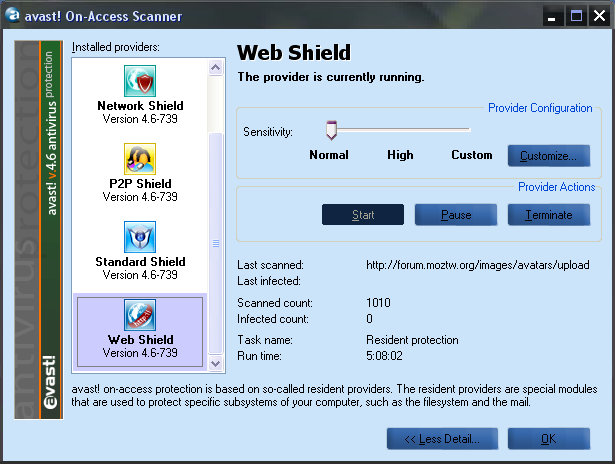Close the avast! On-Access Scanner window
This screenshot has height=464, width=615.
[600, 16]
